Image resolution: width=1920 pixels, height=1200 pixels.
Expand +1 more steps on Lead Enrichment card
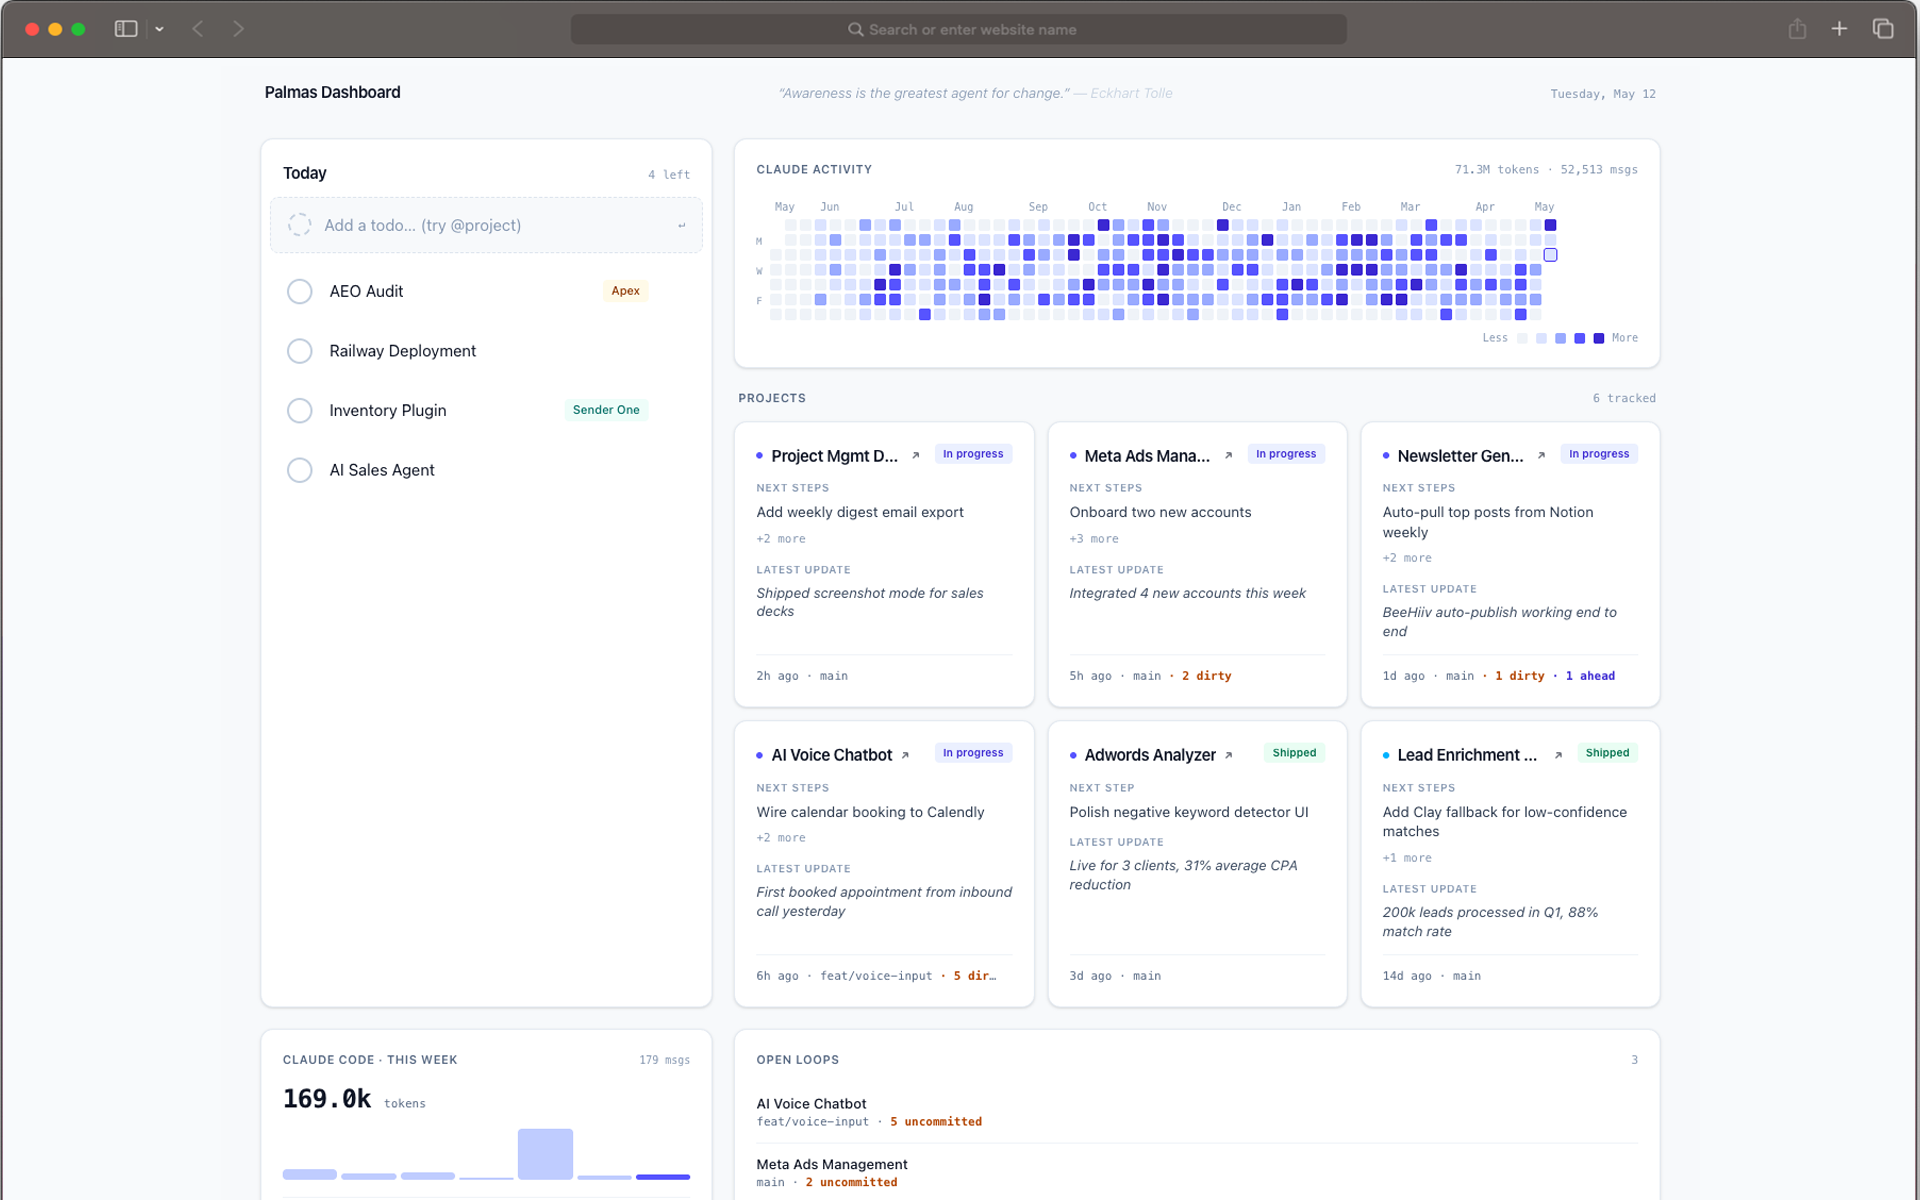point(1407,858)
